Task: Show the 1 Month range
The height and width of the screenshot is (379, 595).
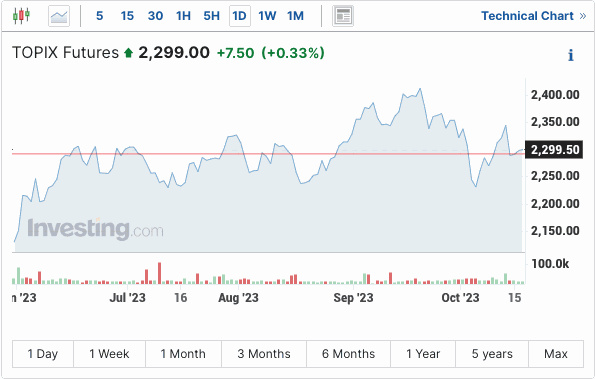Action: pos(183,354)
